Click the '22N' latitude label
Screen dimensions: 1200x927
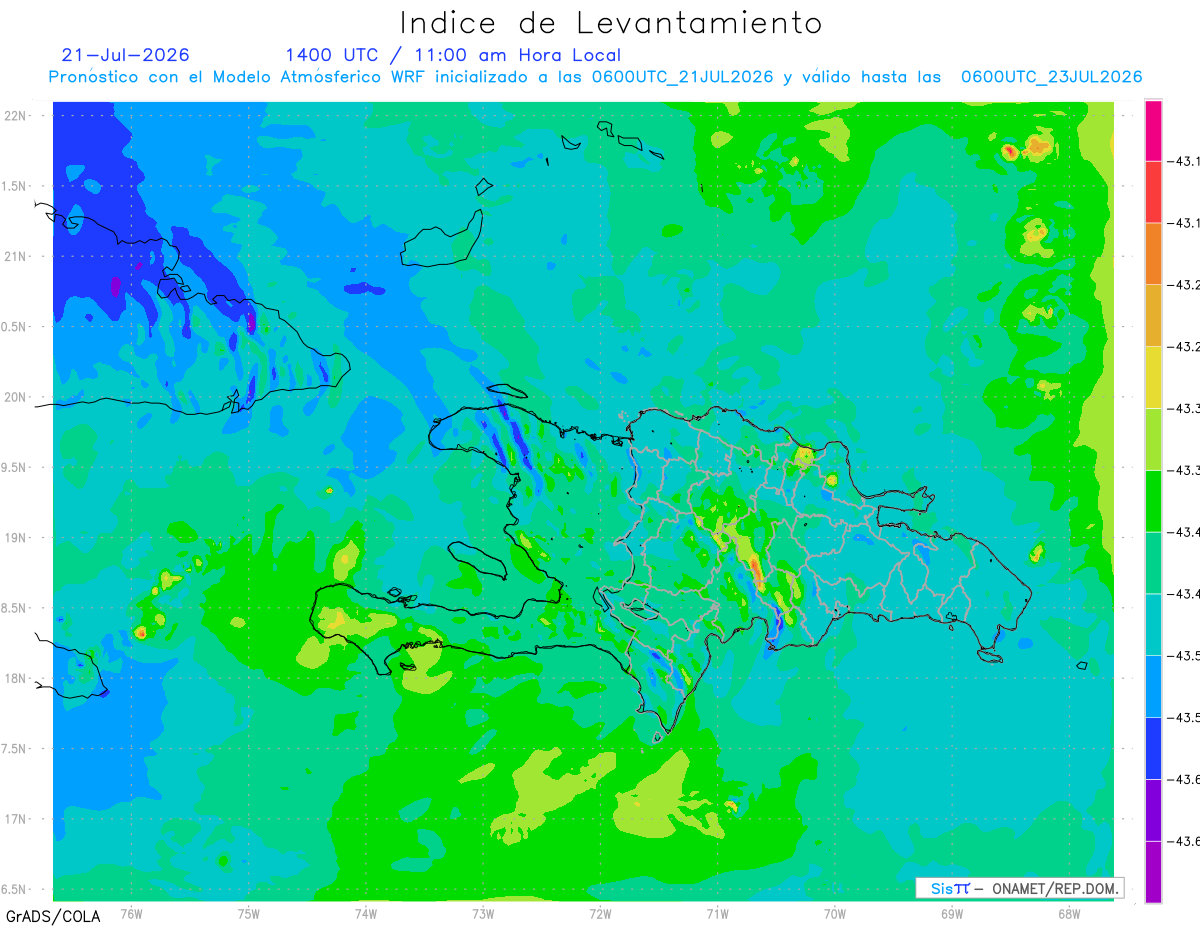(x=15, y=116)
